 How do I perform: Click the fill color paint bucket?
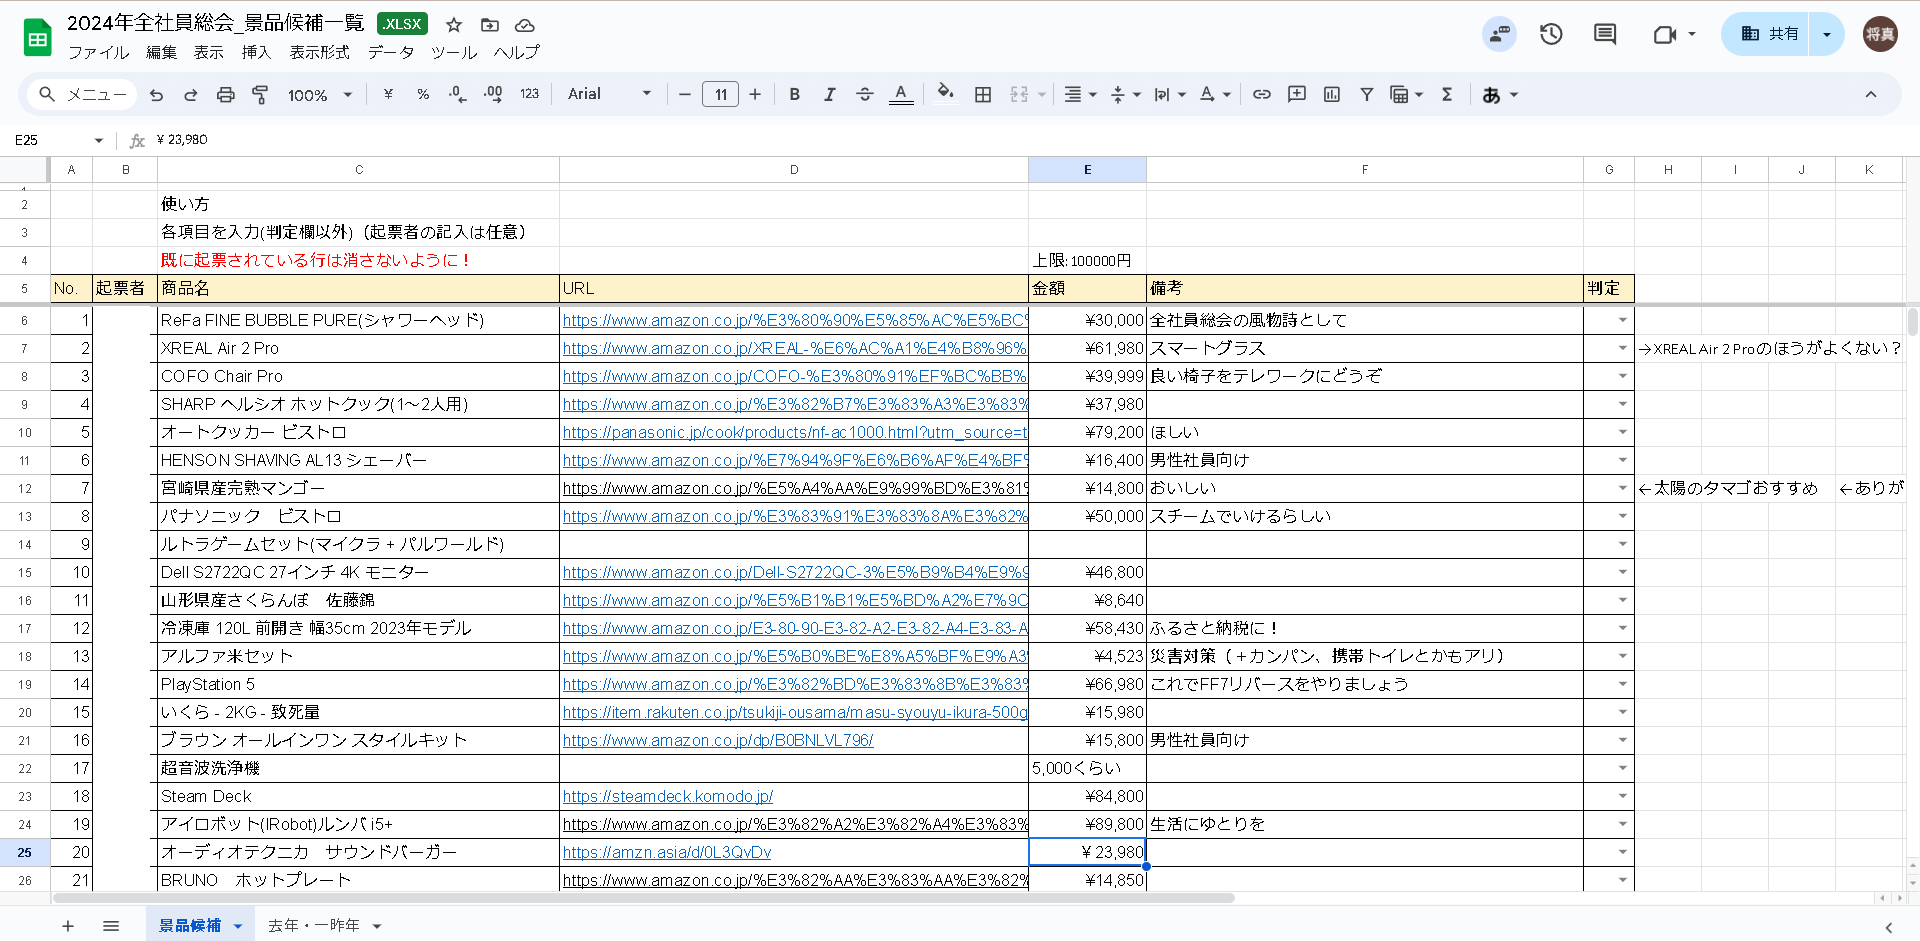pyautogui.click(x=944, y=95)
